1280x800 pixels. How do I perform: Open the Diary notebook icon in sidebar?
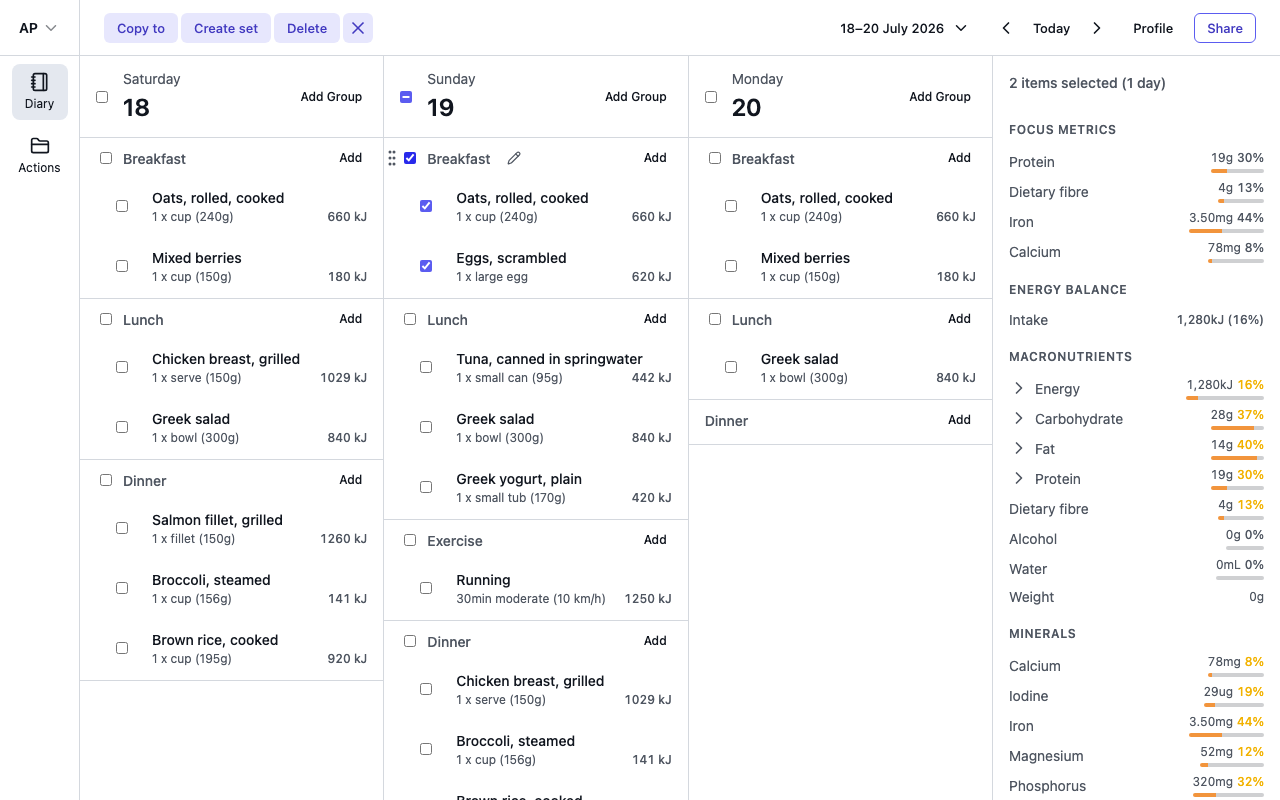[40, 82]
